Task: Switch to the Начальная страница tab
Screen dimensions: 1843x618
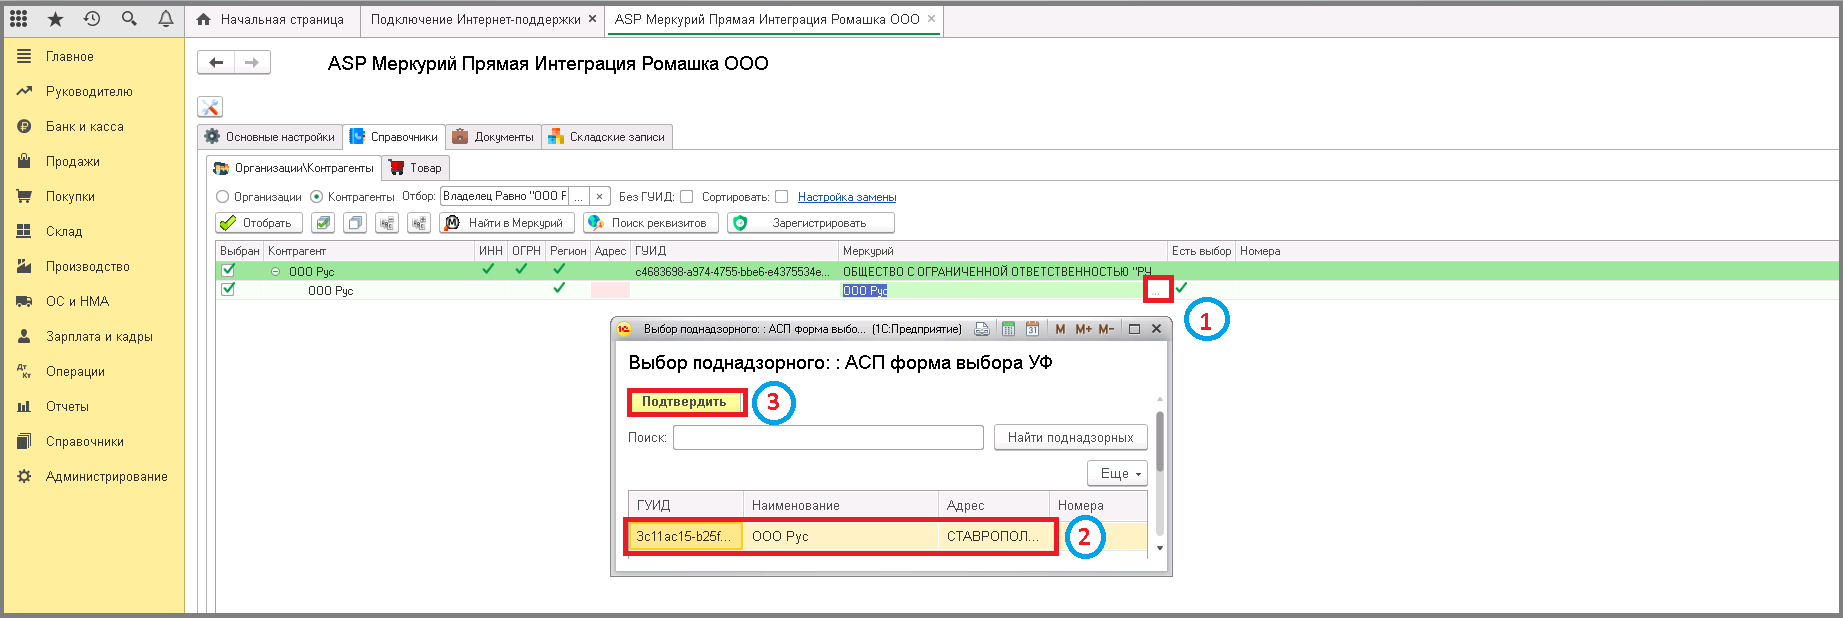Action: click(273, 20)
